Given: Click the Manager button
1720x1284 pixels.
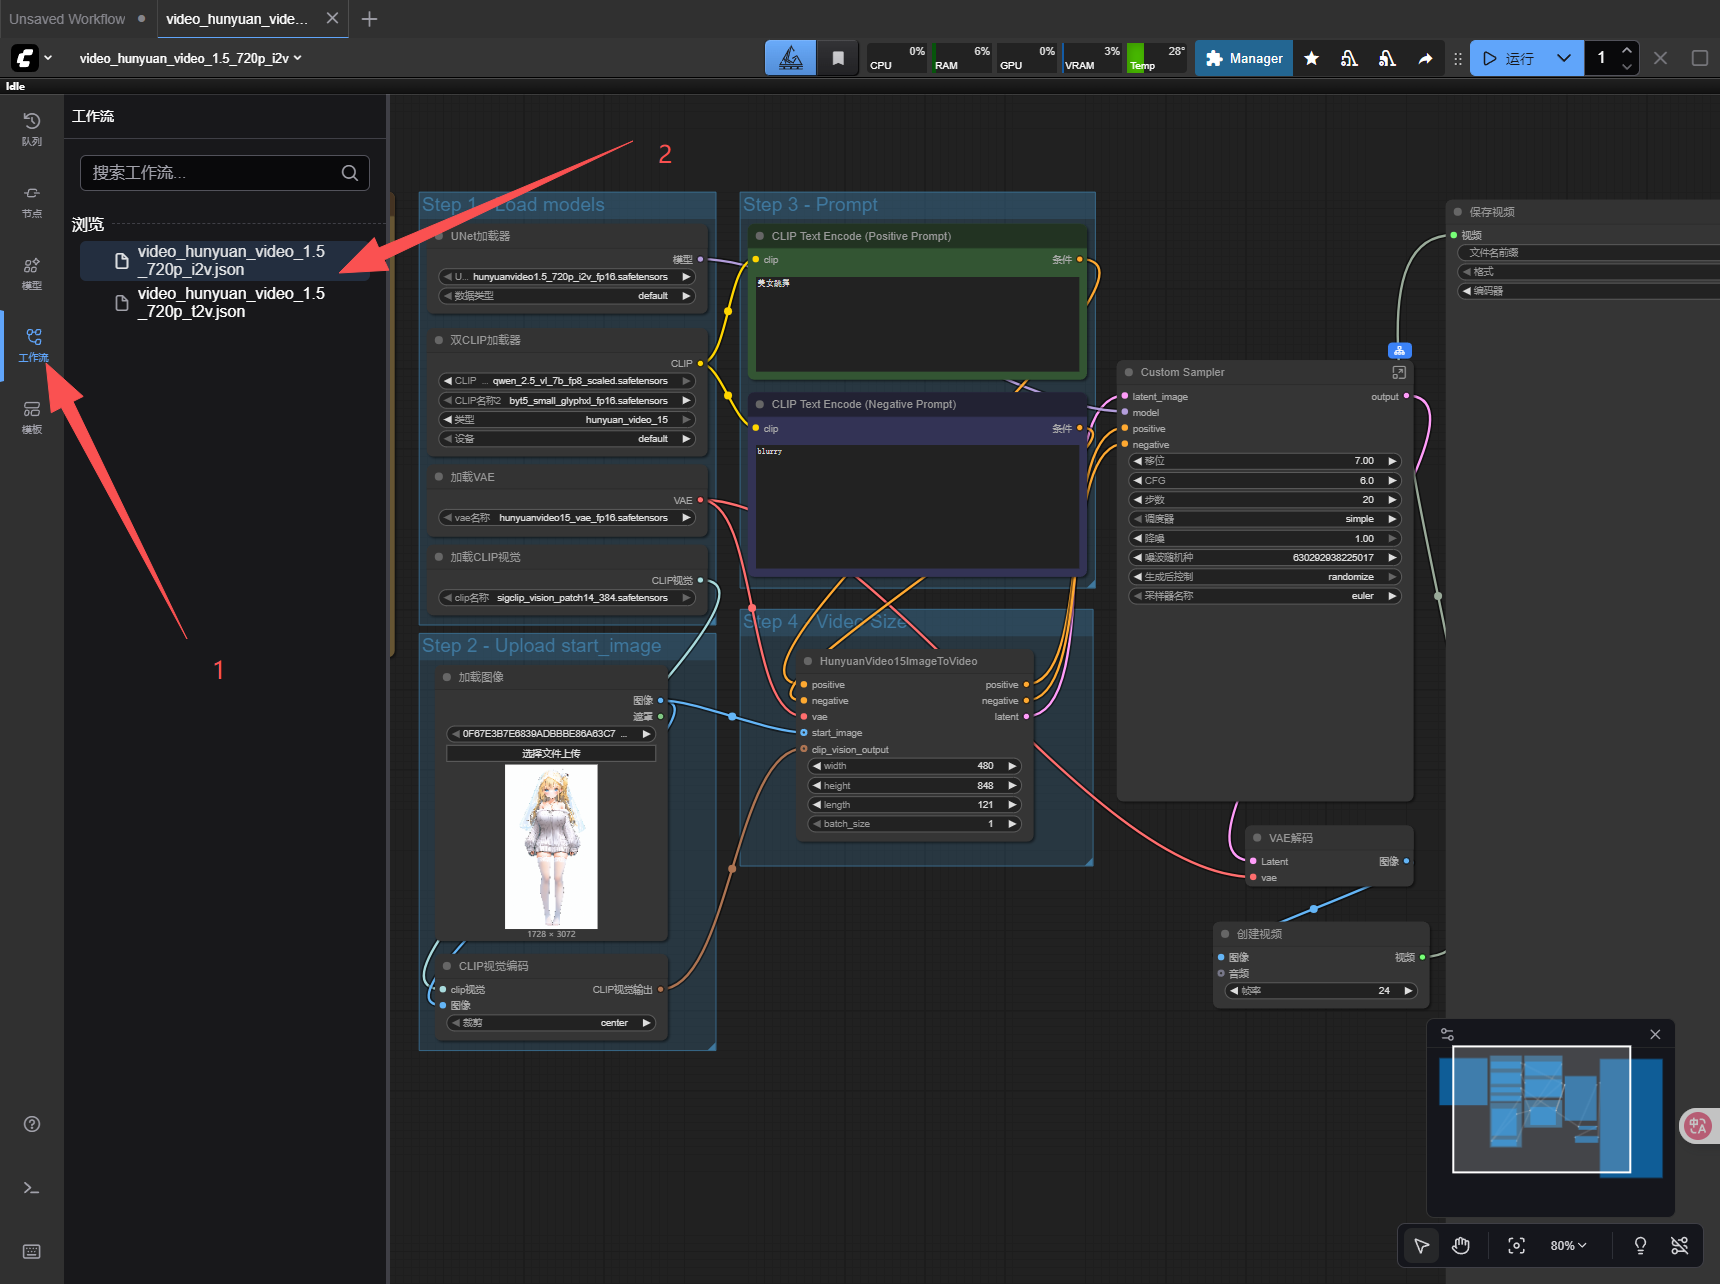Looking at the screenshot, I should point(1244,58).
